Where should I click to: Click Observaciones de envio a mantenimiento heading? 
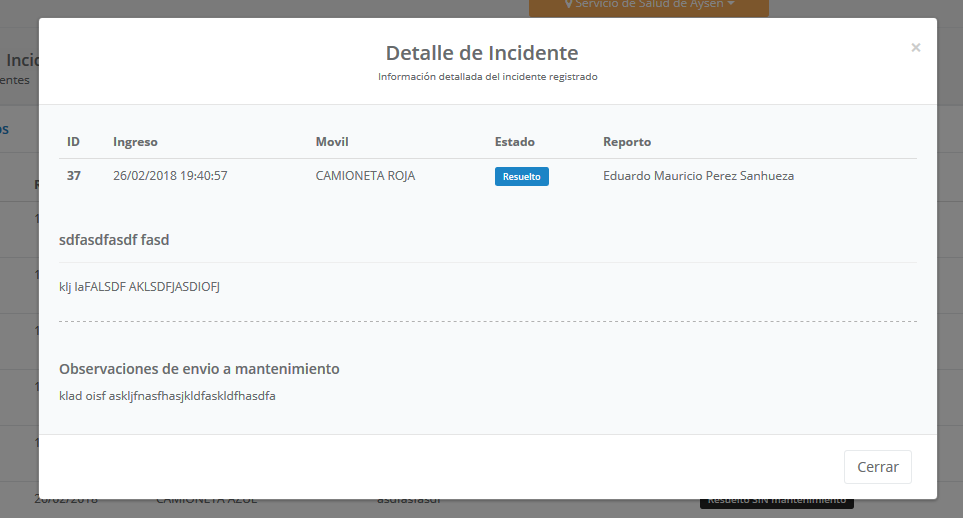point(199,369)
